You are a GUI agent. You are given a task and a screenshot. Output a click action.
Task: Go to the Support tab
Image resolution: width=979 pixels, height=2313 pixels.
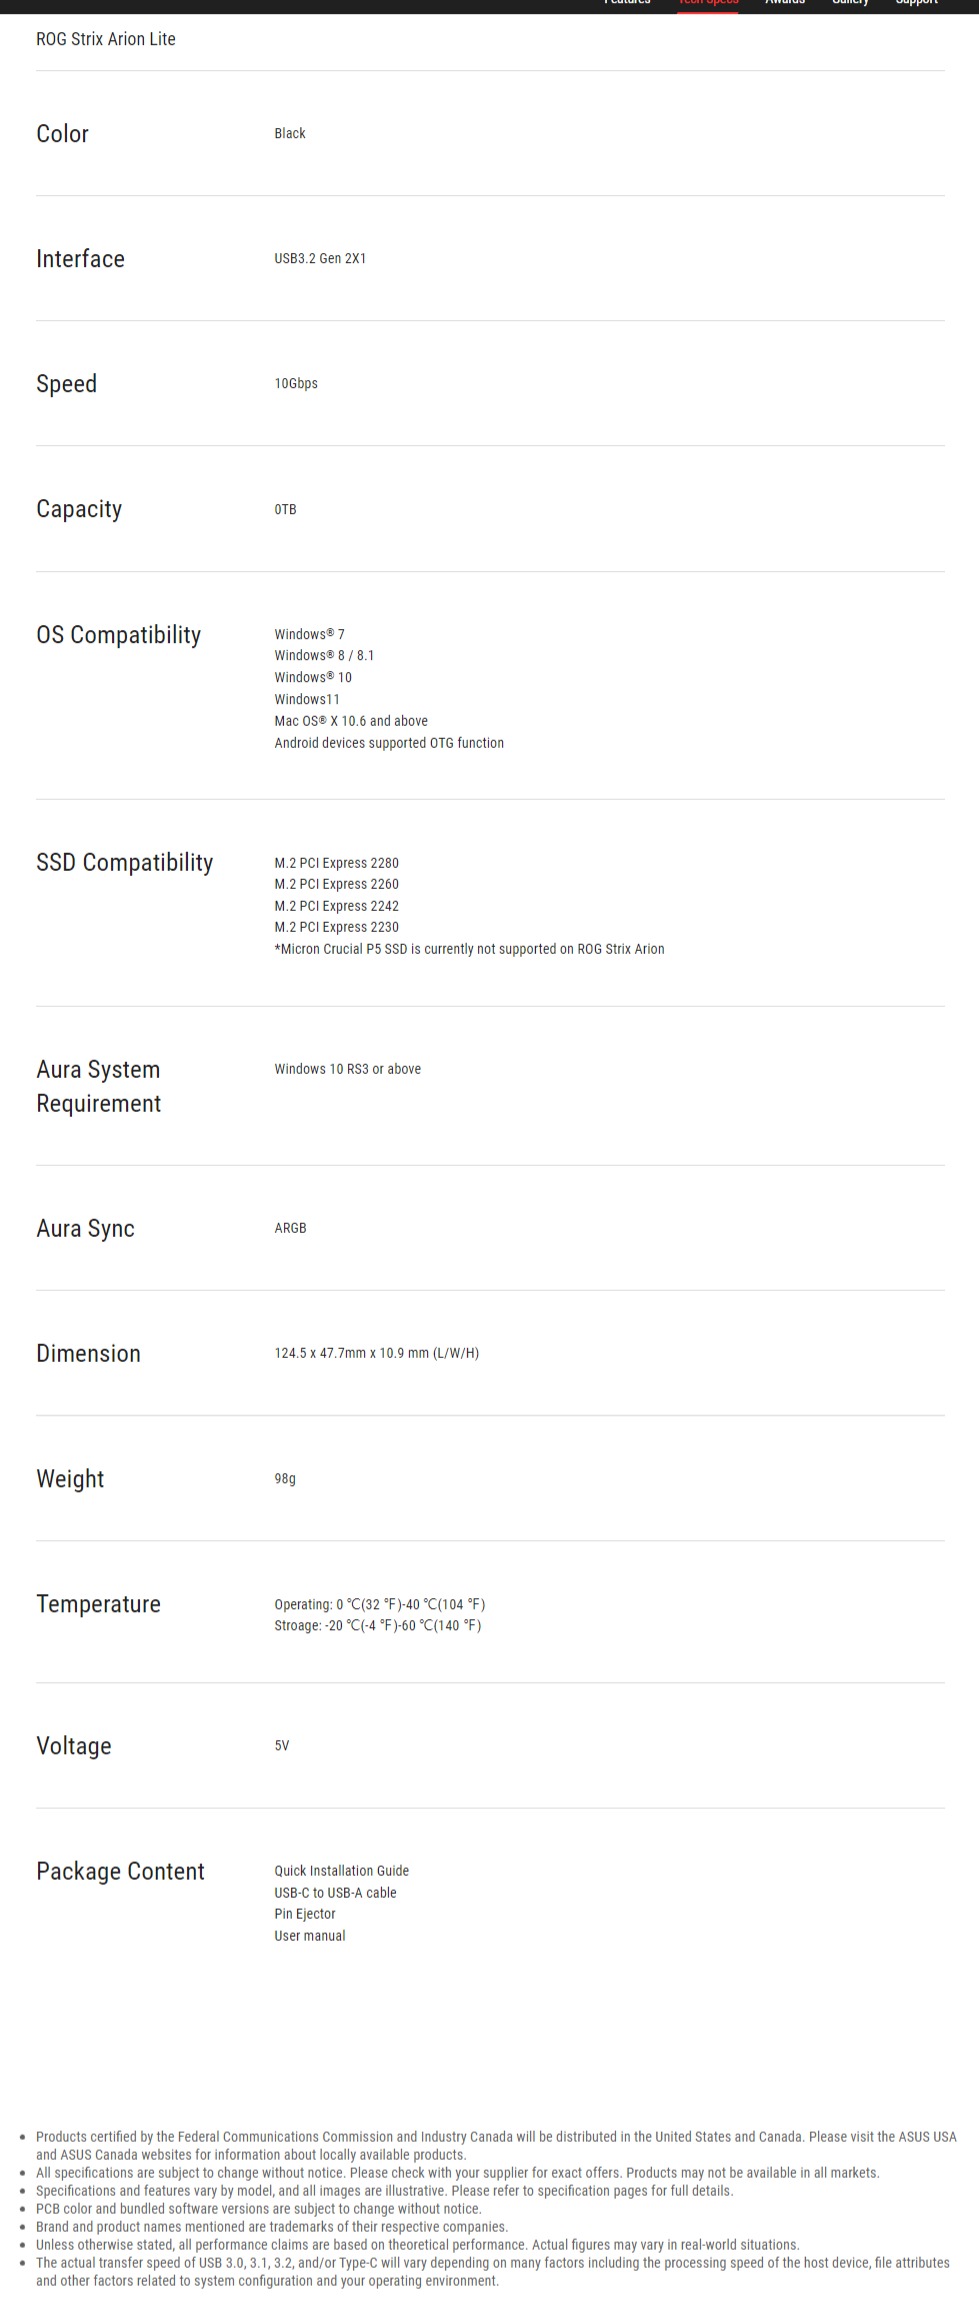pyautogui.click(x=916, y=3)
